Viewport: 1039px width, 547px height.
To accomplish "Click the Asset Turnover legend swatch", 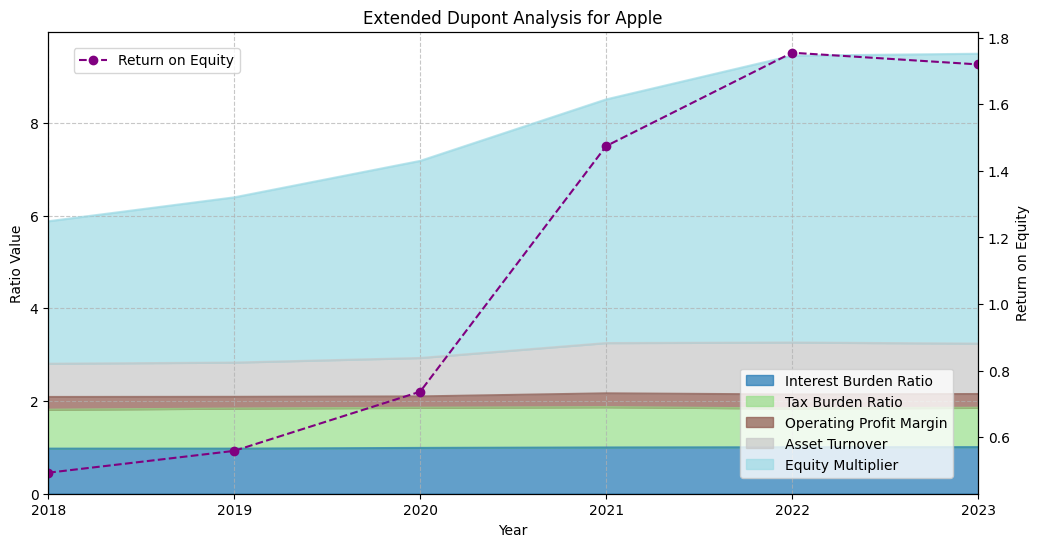I will 762,444.
